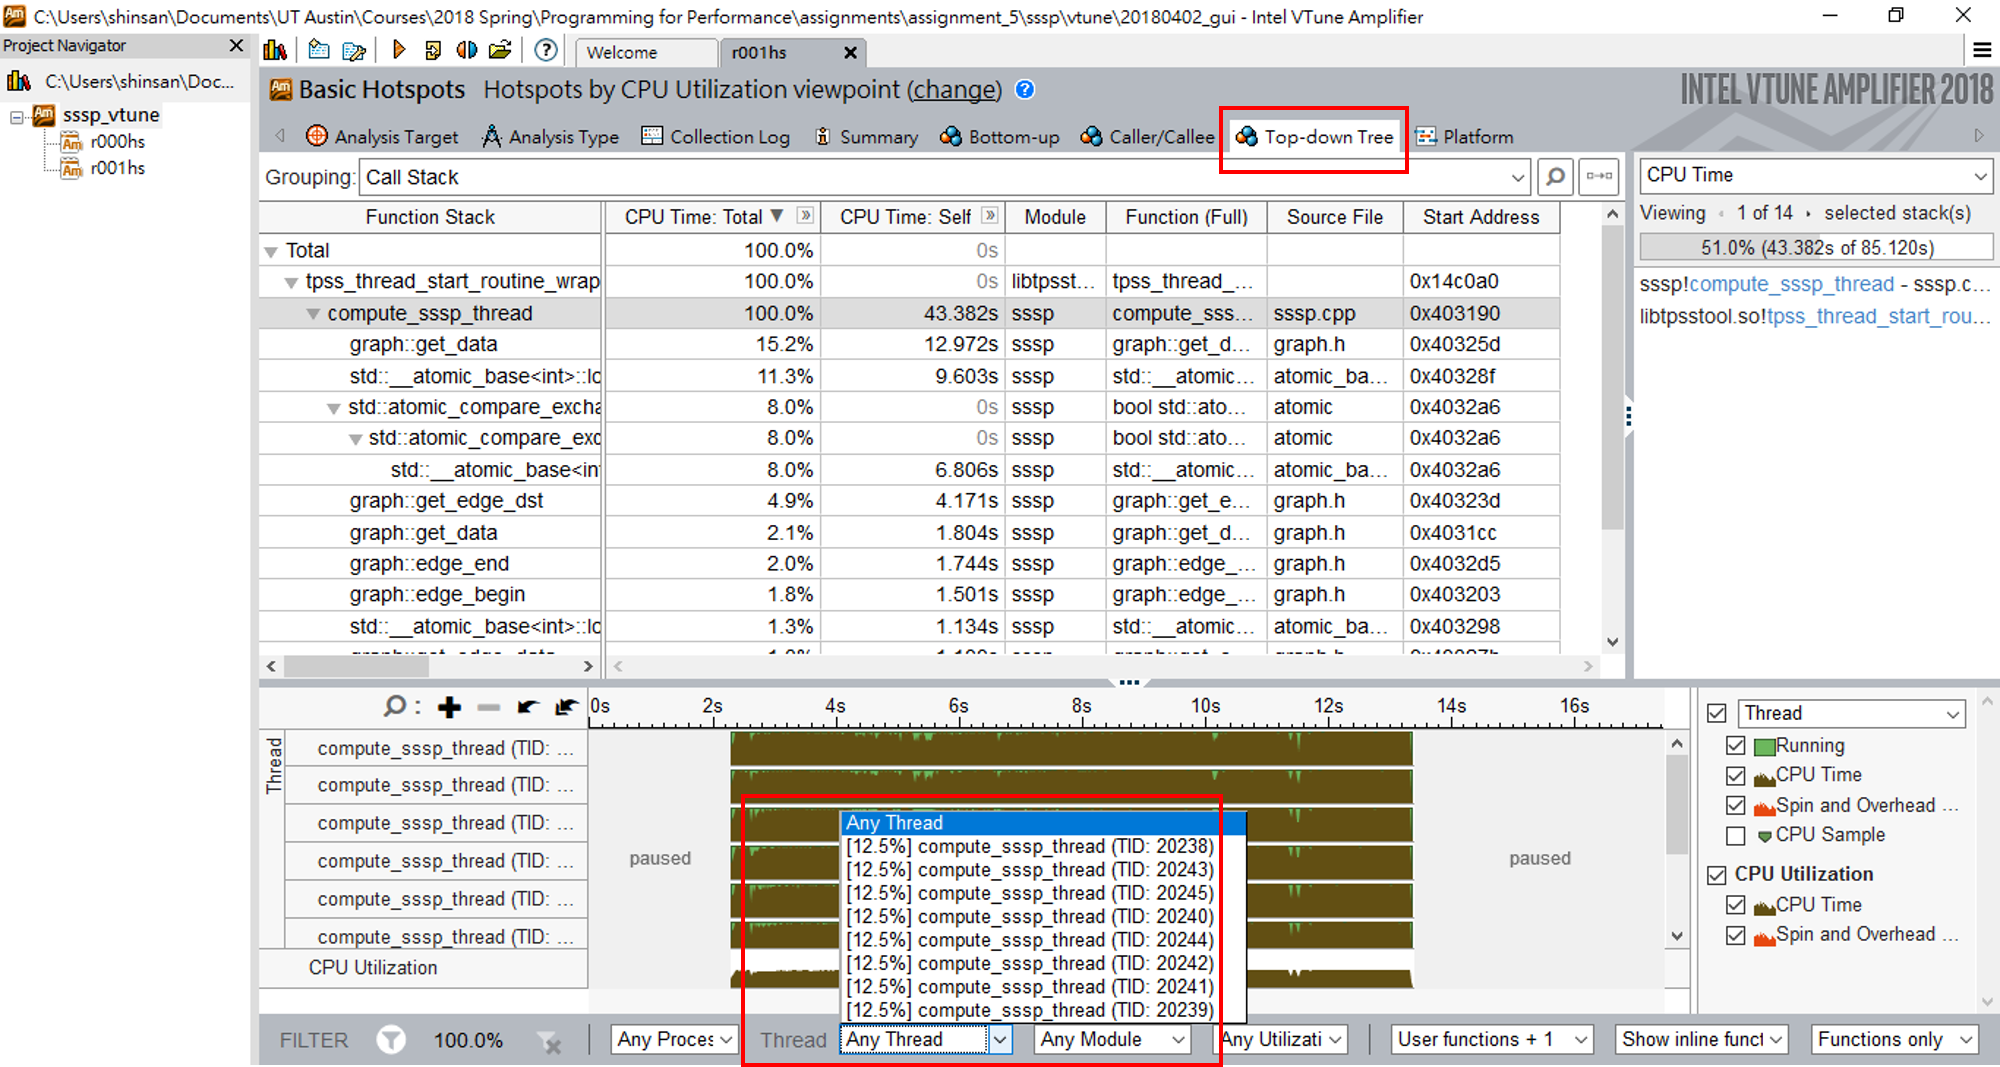Toggle Thread CPU Time checkbox

pos(1736,776)
